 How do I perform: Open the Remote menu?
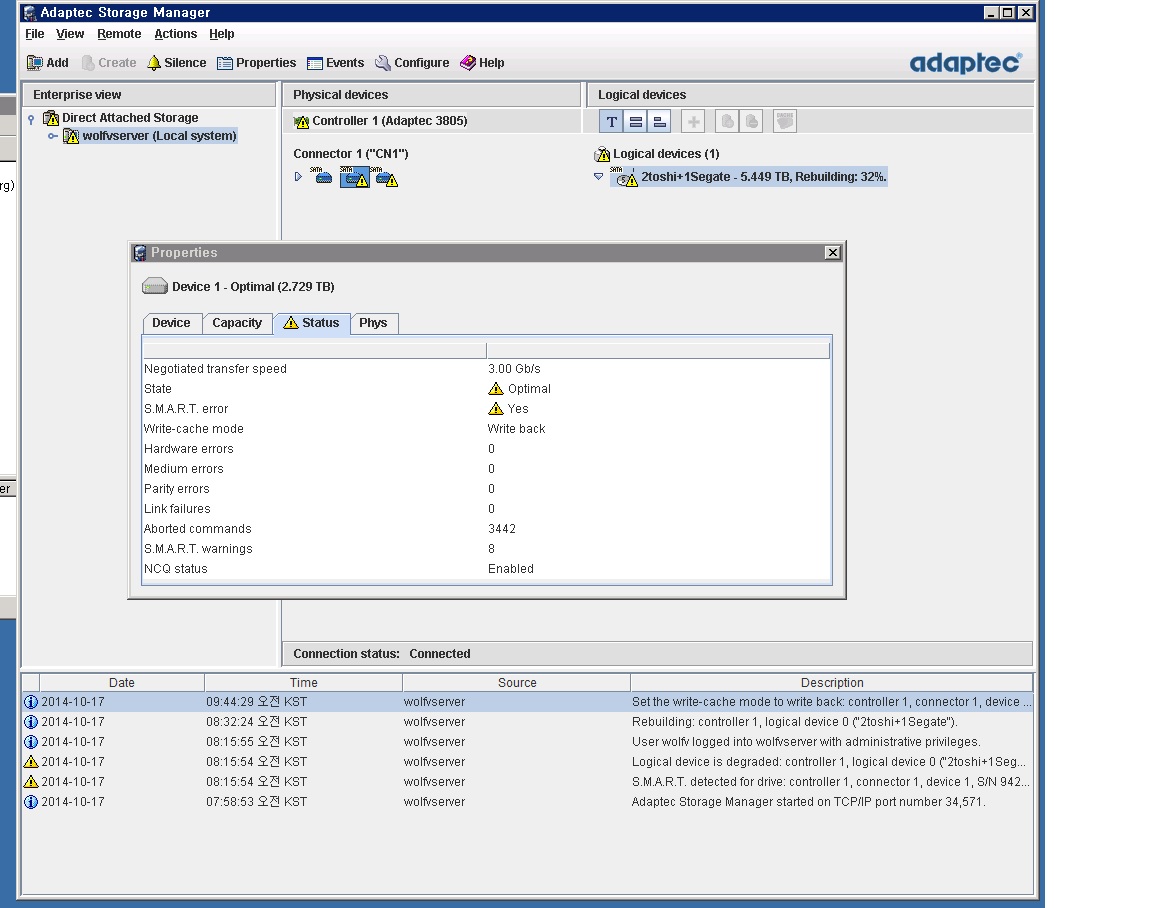pyautogui.click(x=119, y=34)
